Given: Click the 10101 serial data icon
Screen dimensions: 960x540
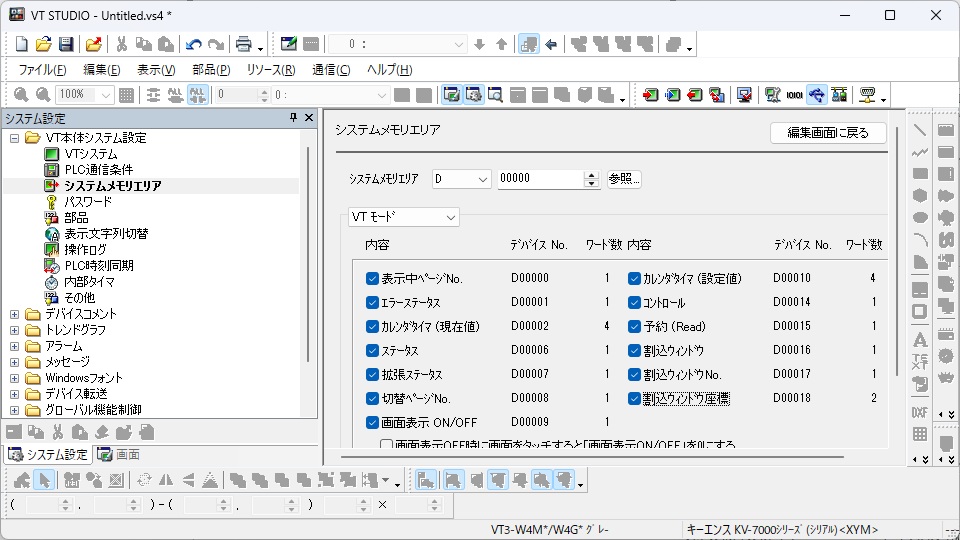Looking at the screenshot, I should [x=795, y=95].
